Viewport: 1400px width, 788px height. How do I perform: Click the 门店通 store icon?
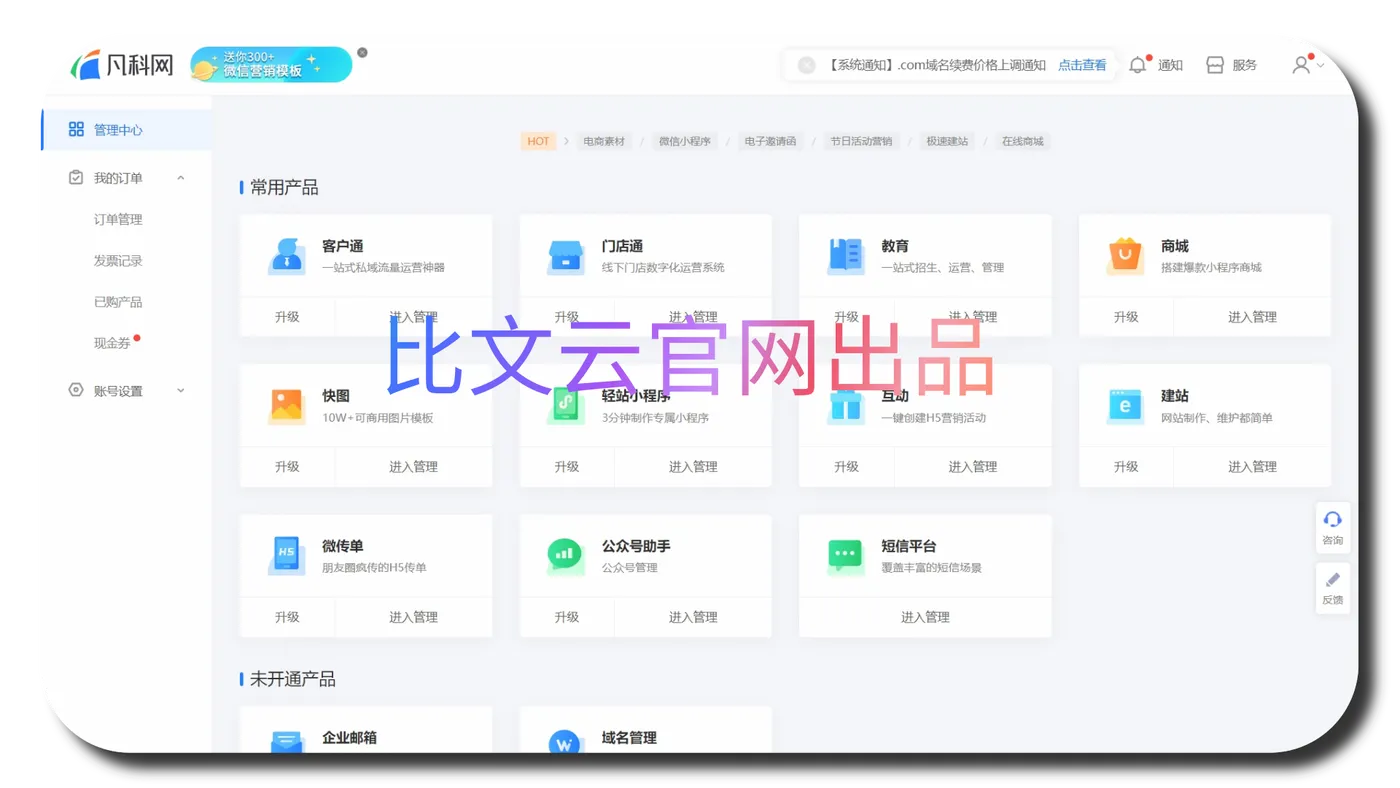566,256
